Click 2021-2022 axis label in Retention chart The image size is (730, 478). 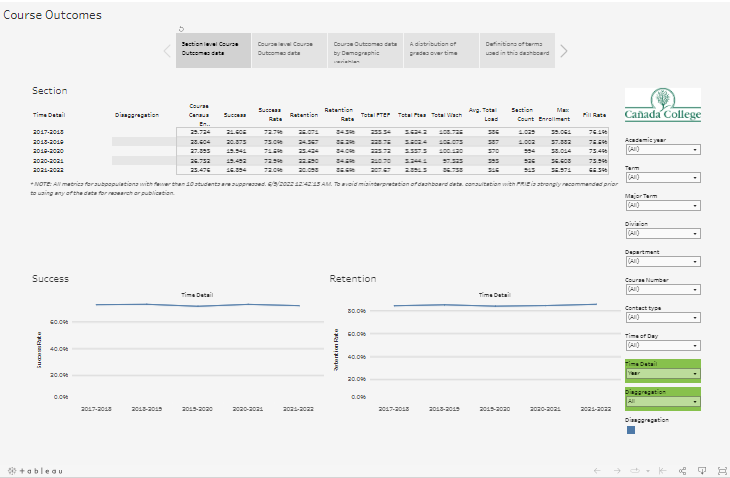[x=595, y=409]
